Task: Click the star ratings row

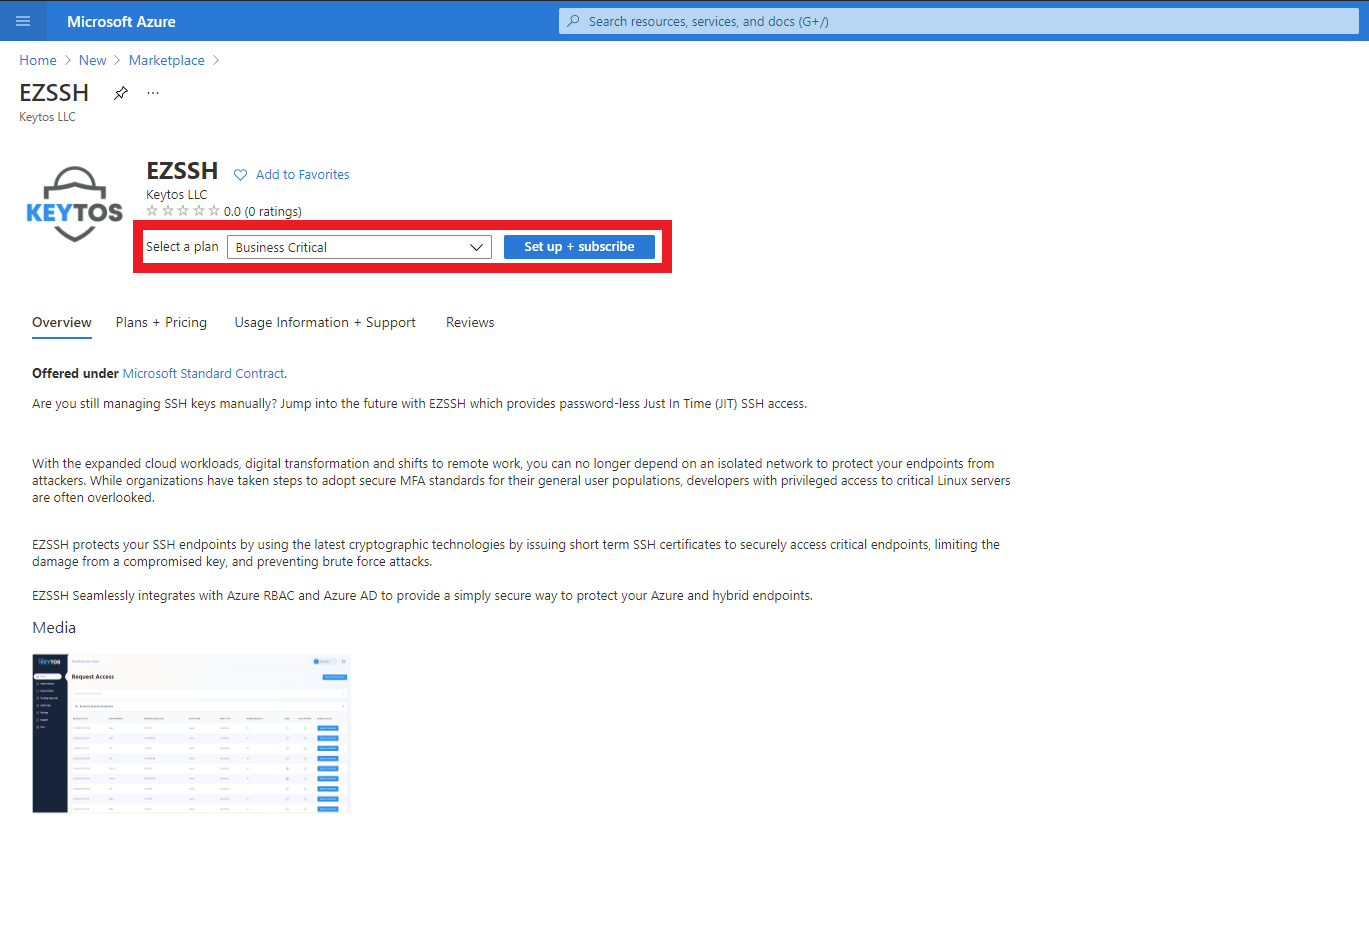Action: pos(183,211)
